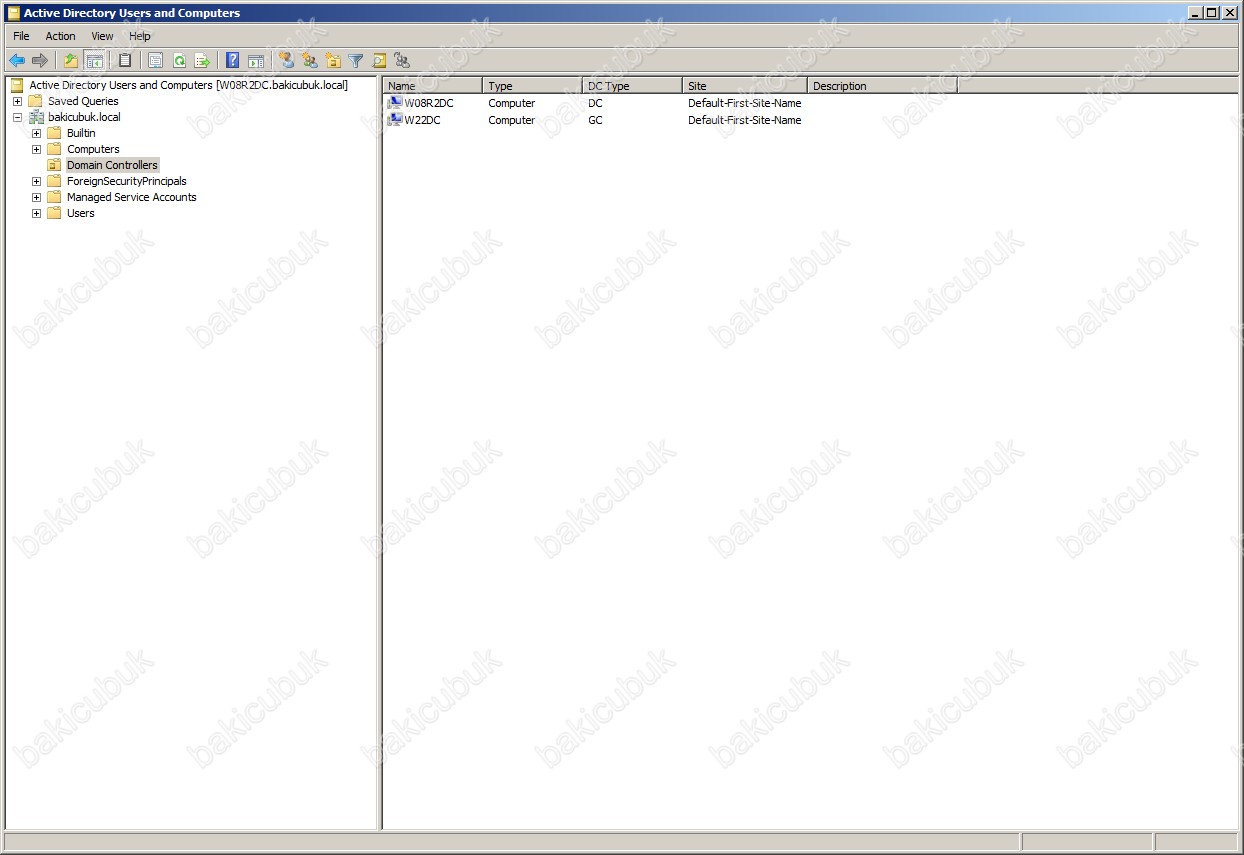Screen dimensions: 1244x855
Task: Click the Saved Queries folder icon
Action: click(x=36, y=101)
